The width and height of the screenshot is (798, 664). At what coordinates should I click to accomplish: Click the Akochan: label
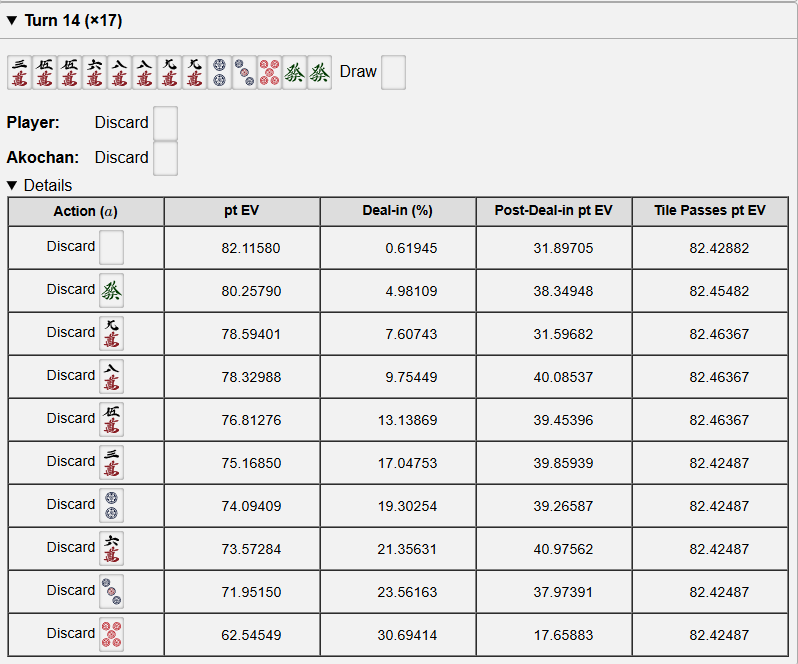43,158
